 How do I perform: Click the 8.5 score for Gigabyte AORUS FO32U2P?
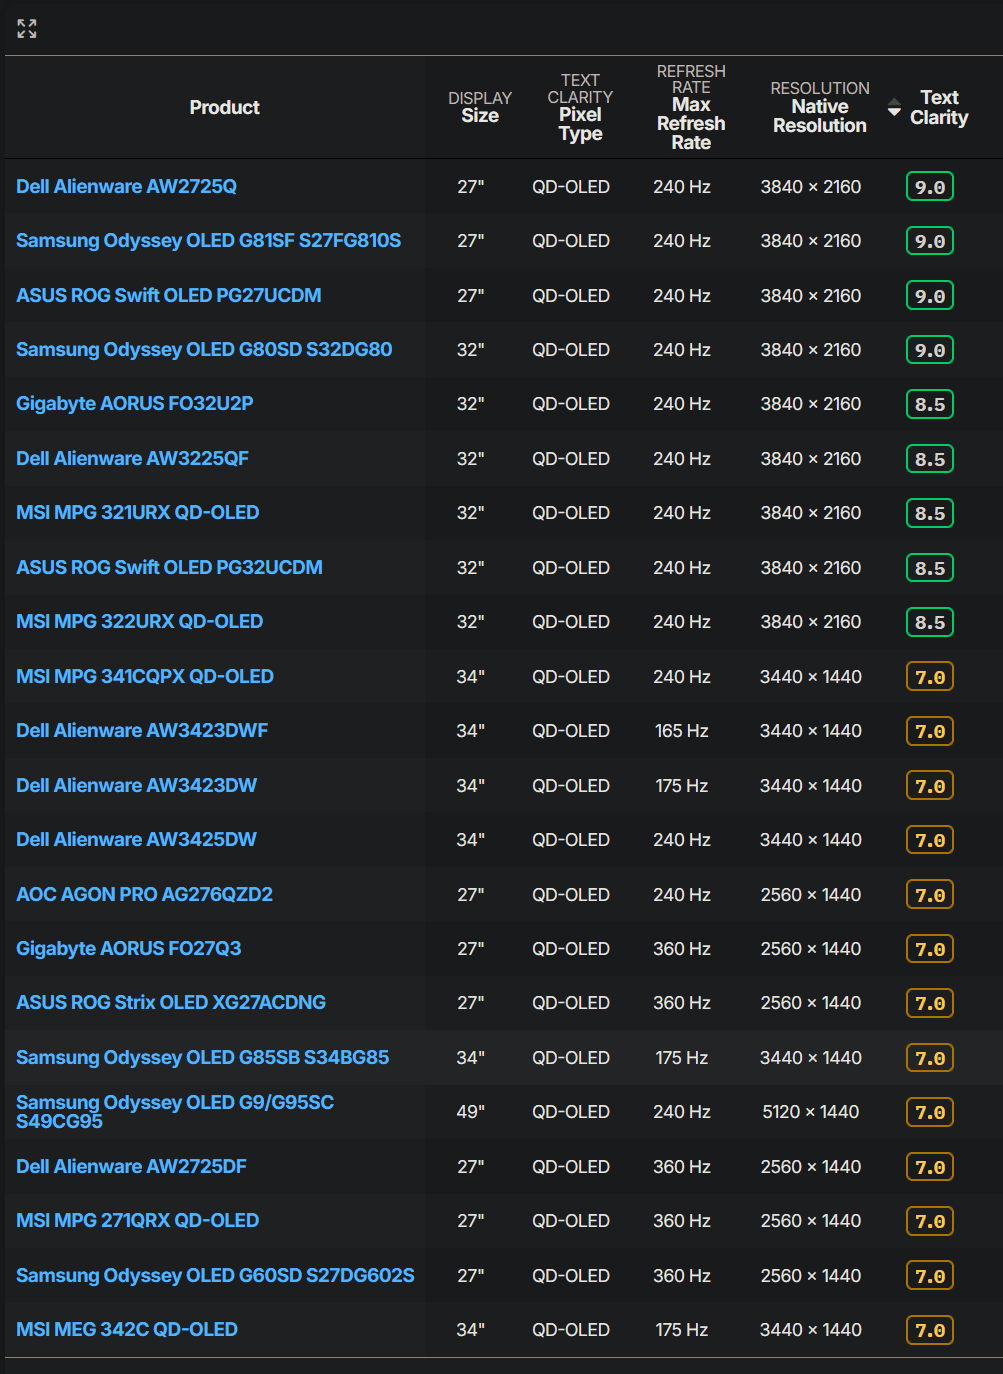click(930, 404)
